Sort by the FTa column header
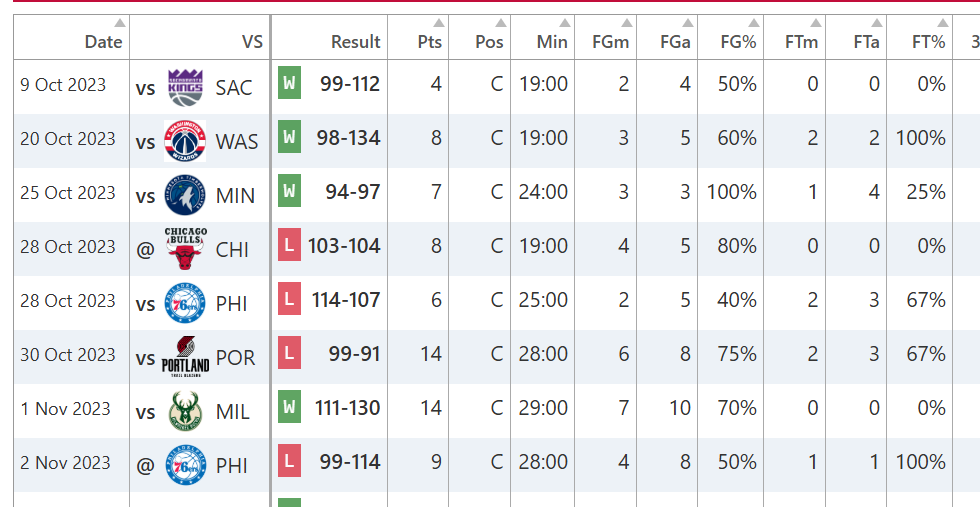Screen dimensions: 980x507 [x=866, y=41]
